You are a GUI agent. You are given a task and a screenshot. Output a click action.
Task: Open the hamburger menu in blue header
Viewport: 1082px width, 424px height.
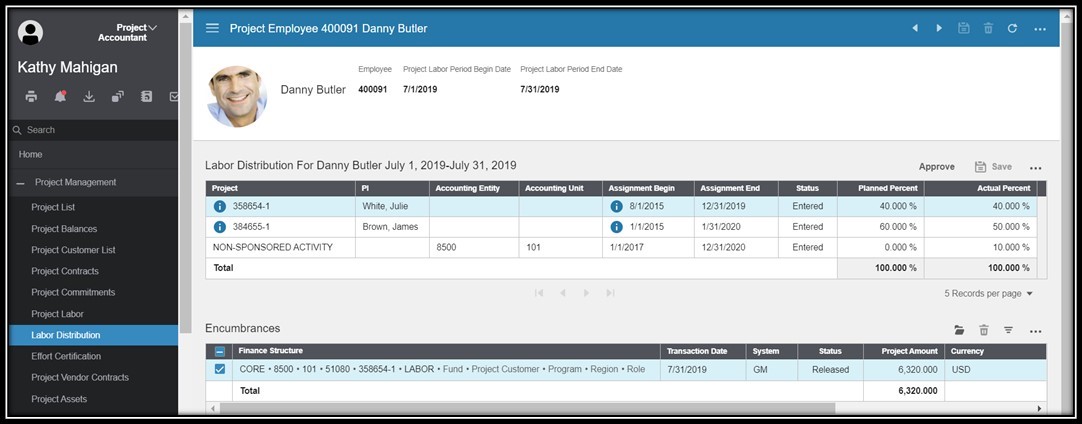[213, 28]
